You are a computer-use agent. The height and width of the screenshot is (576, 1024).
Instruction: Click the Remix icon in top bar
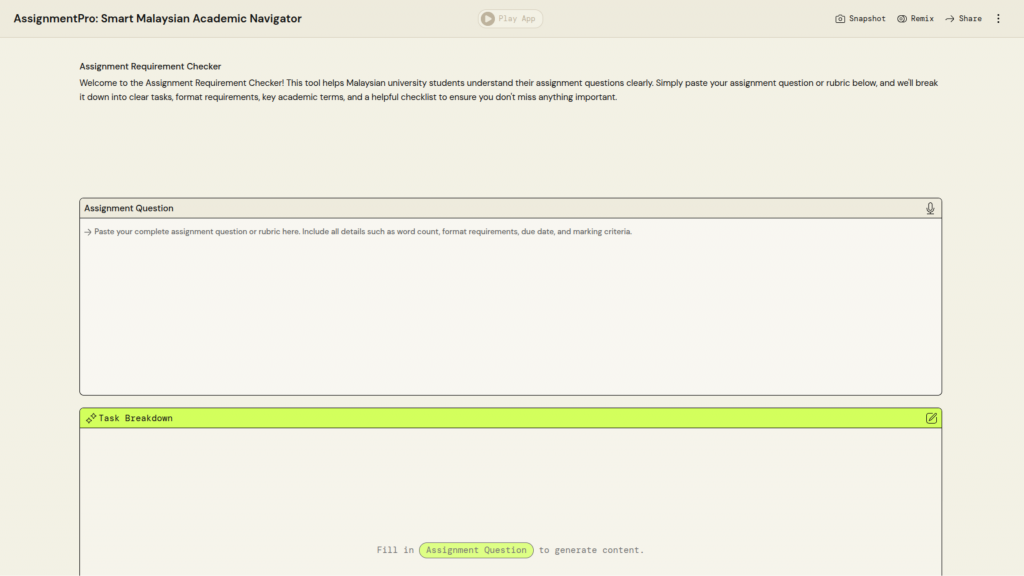(x=902, y=19)
